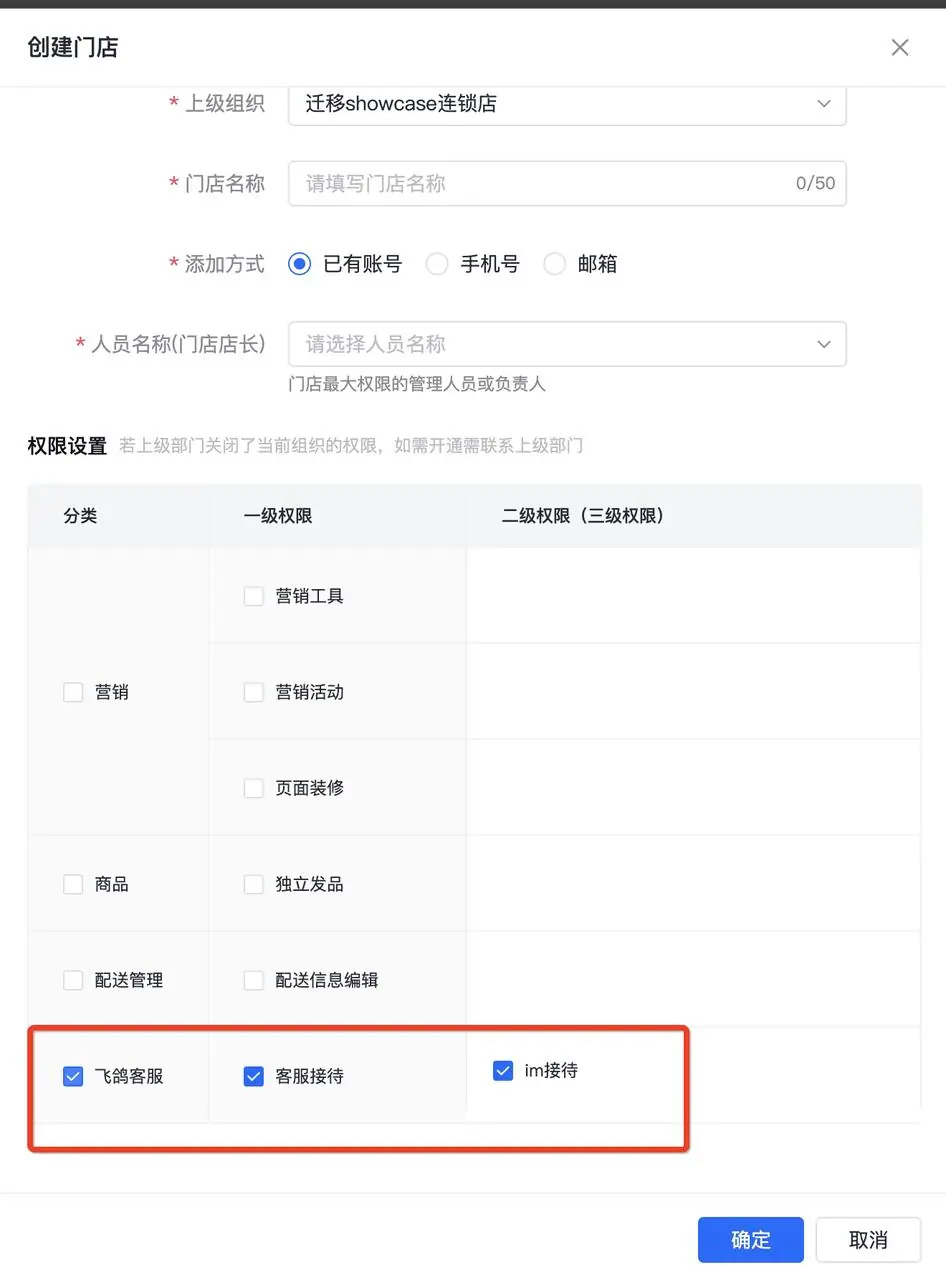Check the 页面装修 permission
This screenshot has height=1280, width=946.
click(x=254, y=788)
